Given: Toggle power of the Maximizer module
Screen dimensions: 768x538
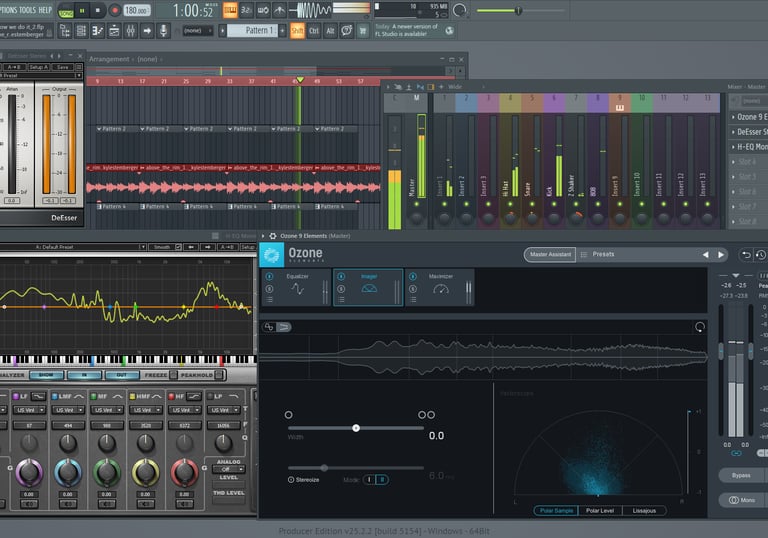Looking at the screenshot, I should pos(413,277).
